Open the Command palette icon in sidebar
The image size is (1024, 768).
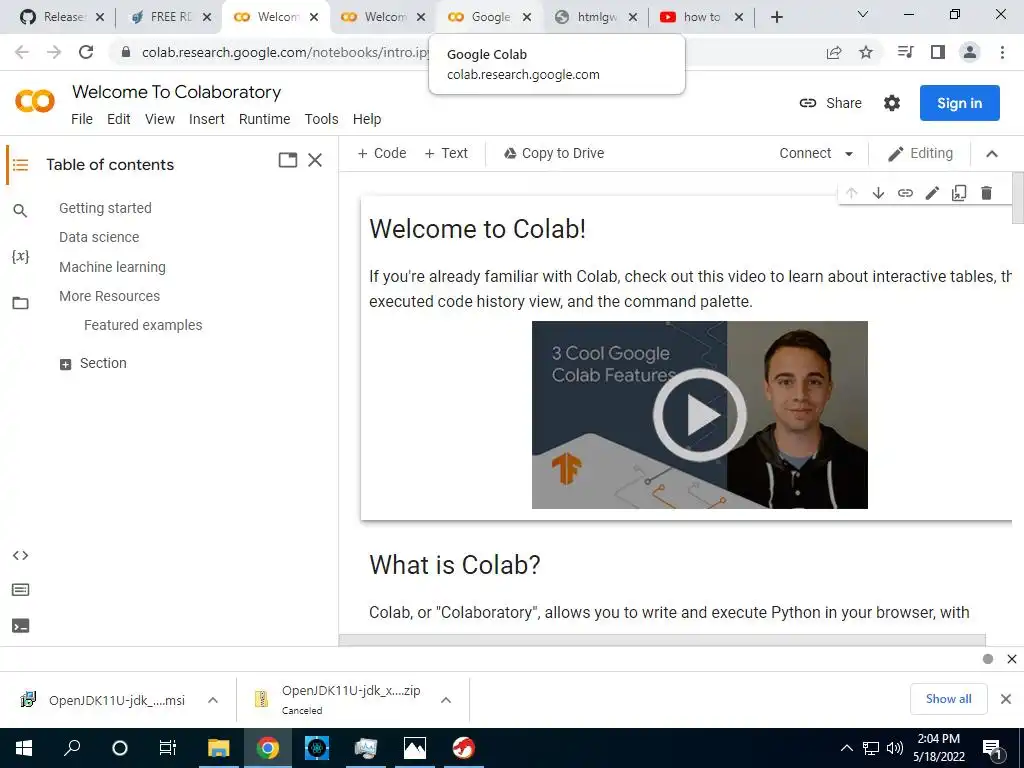coord(20,590)
